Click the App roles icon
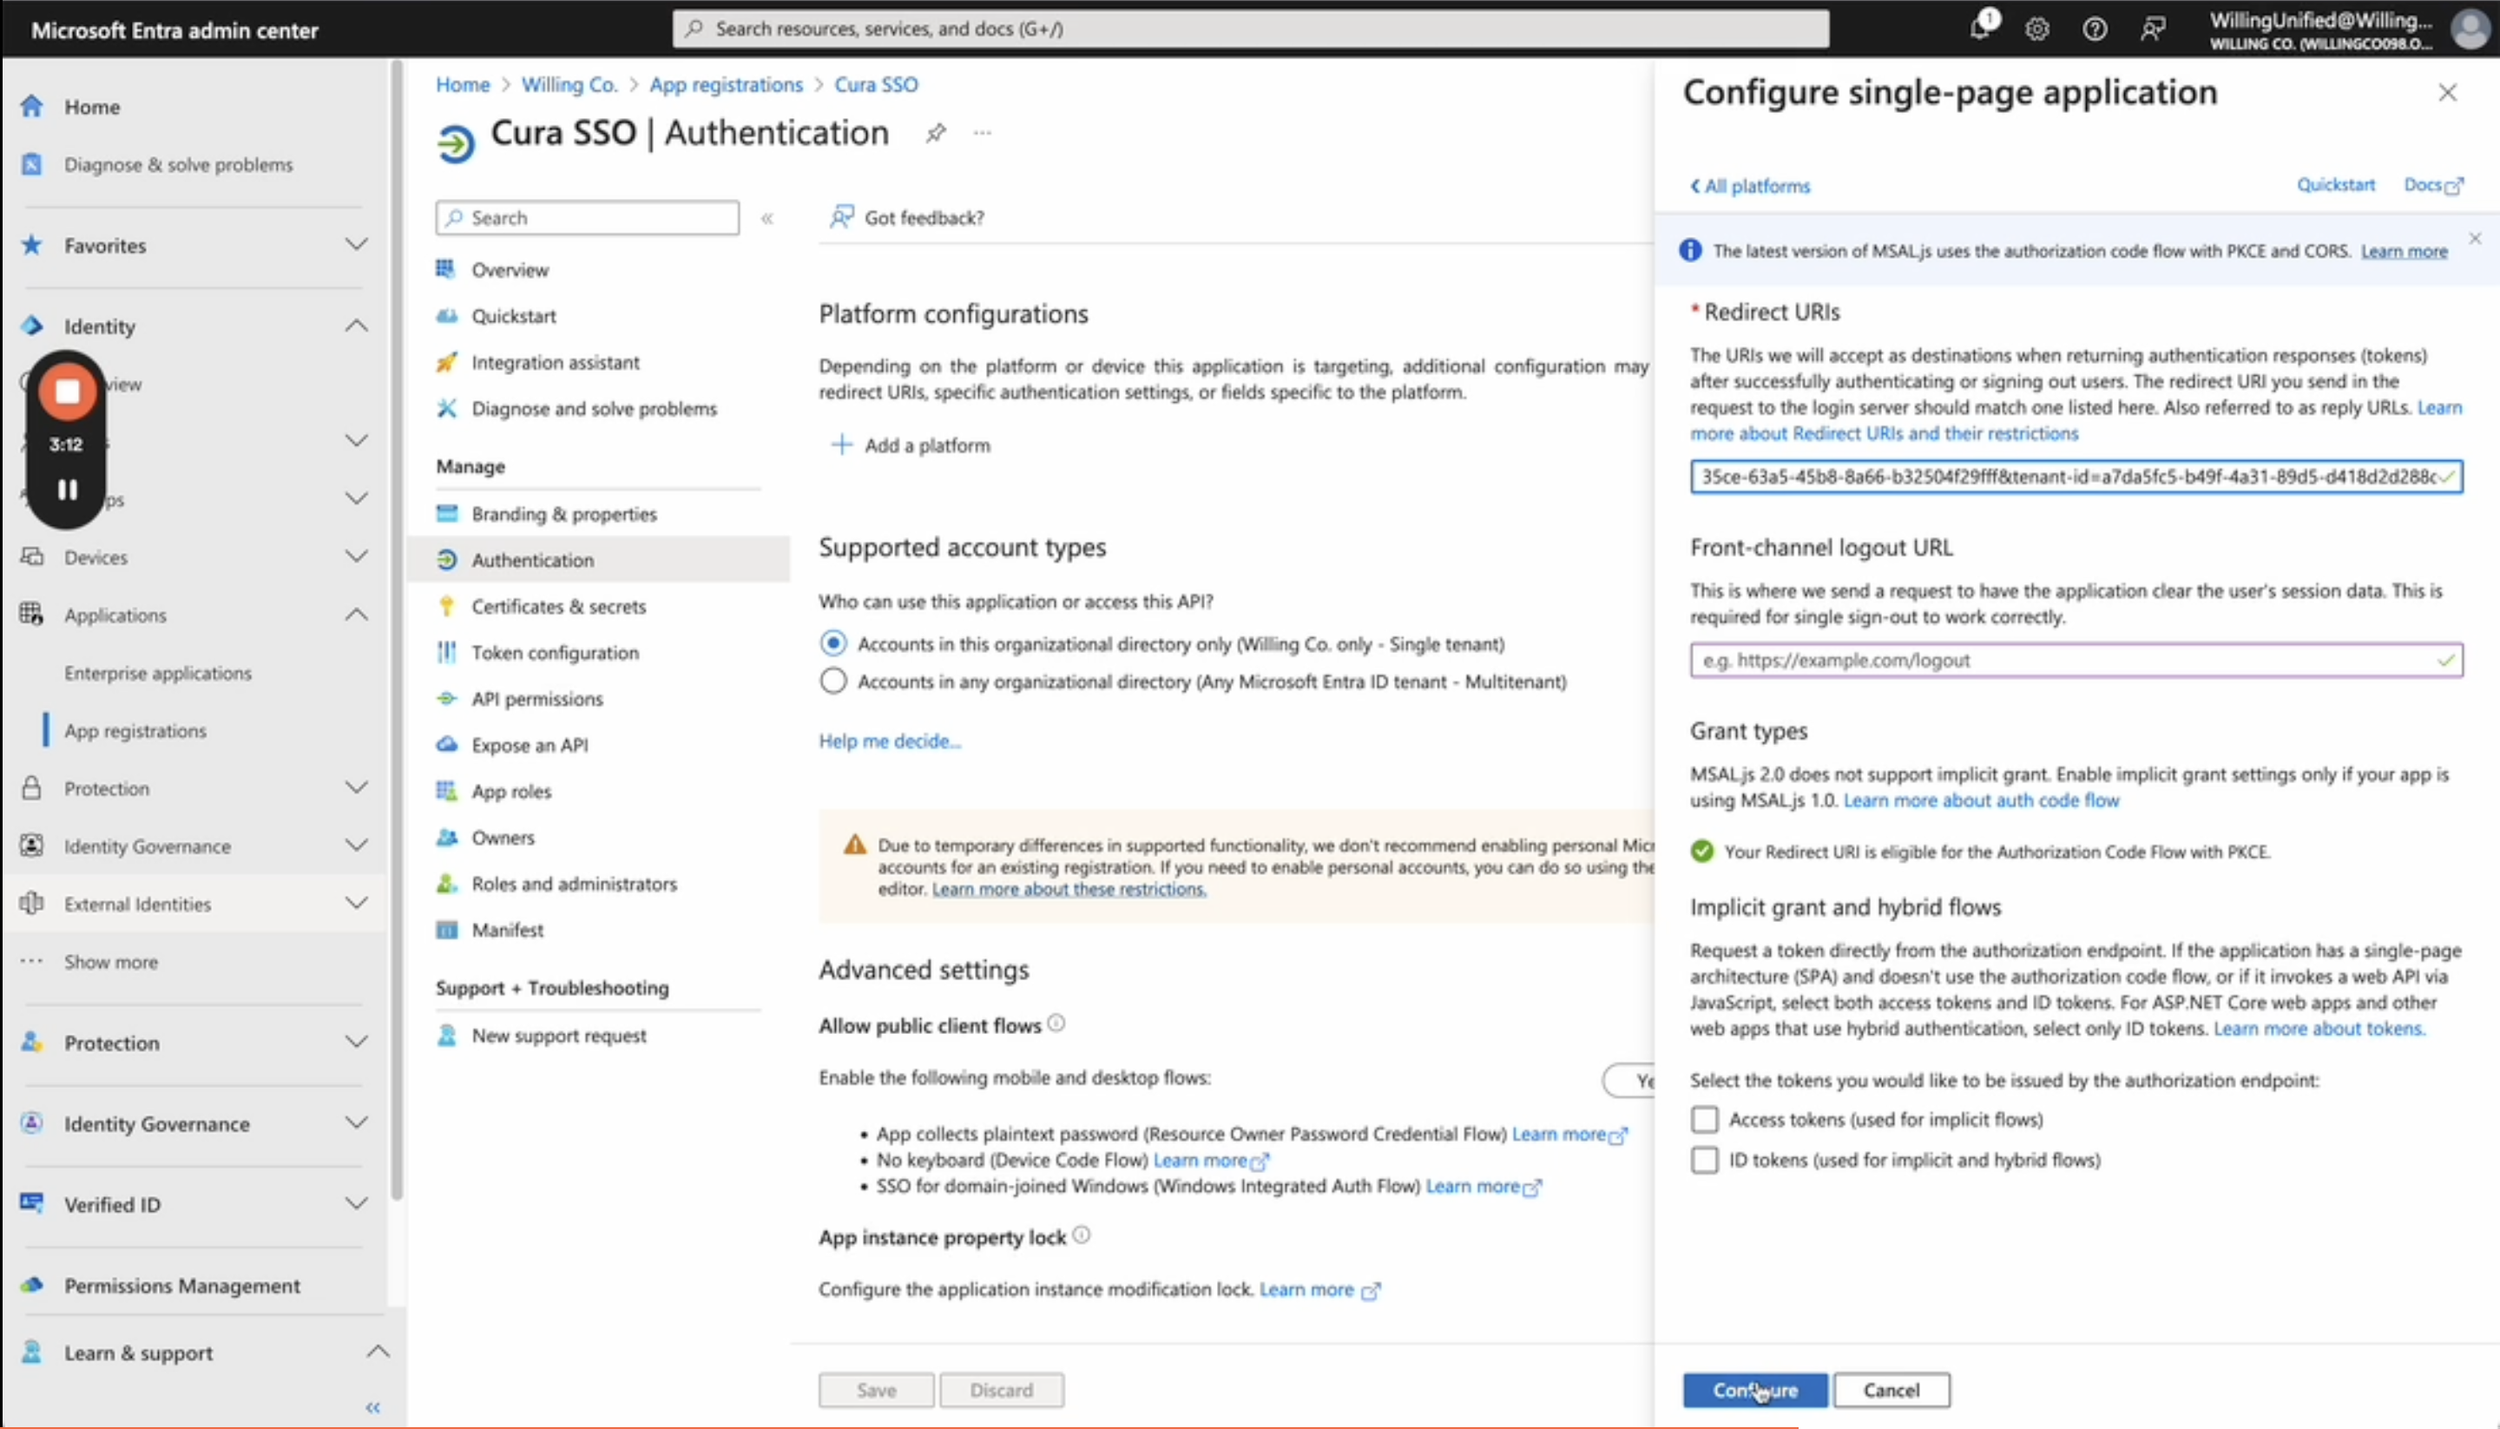Viewport: 2500px width, 1429px height. (x=446, y=791)
